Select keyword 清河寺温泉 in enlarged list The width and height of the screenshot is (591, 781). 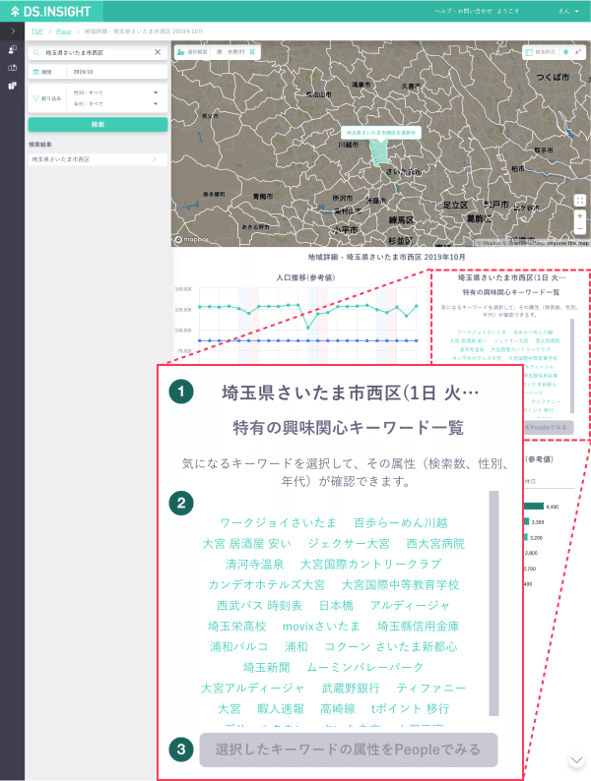pyautogui.click(x=254, y=564)
